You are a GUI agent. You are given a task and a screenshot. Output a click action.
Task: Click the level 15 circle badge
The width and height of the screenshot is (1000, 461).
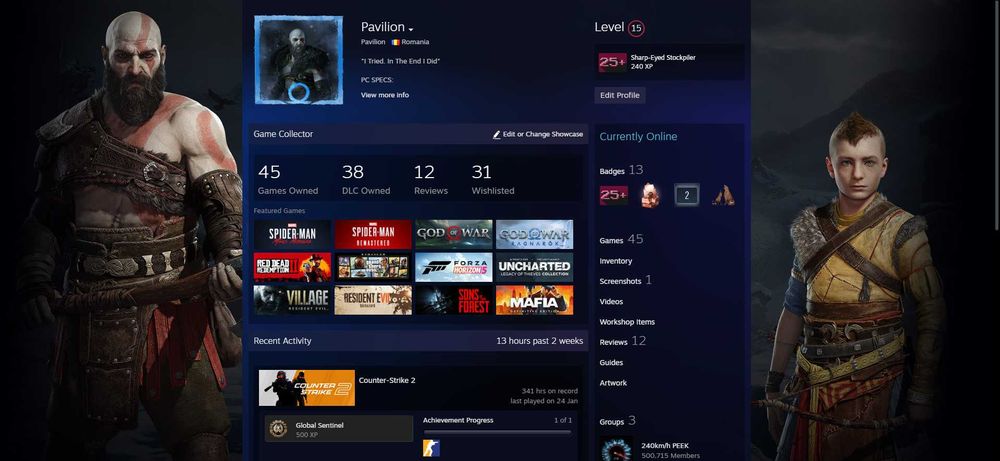tap(636, 28)
